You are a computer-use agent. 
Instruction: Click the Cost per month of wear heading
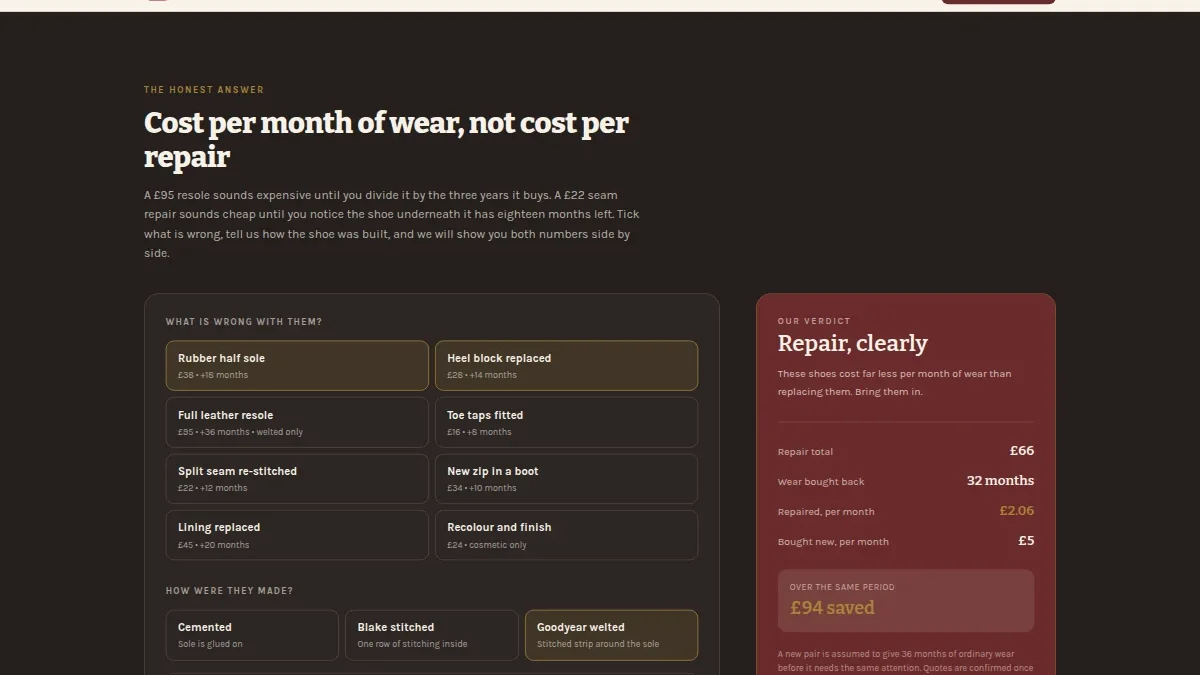click(386, 139)
